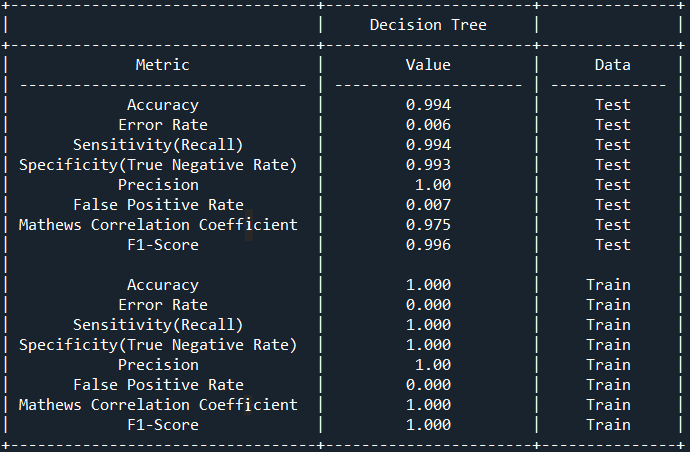Image resolution: width=690 pixels, height=452 pixels.
Task: Select the test Specificity value 0.993
Action: click(x=428, y=165)
